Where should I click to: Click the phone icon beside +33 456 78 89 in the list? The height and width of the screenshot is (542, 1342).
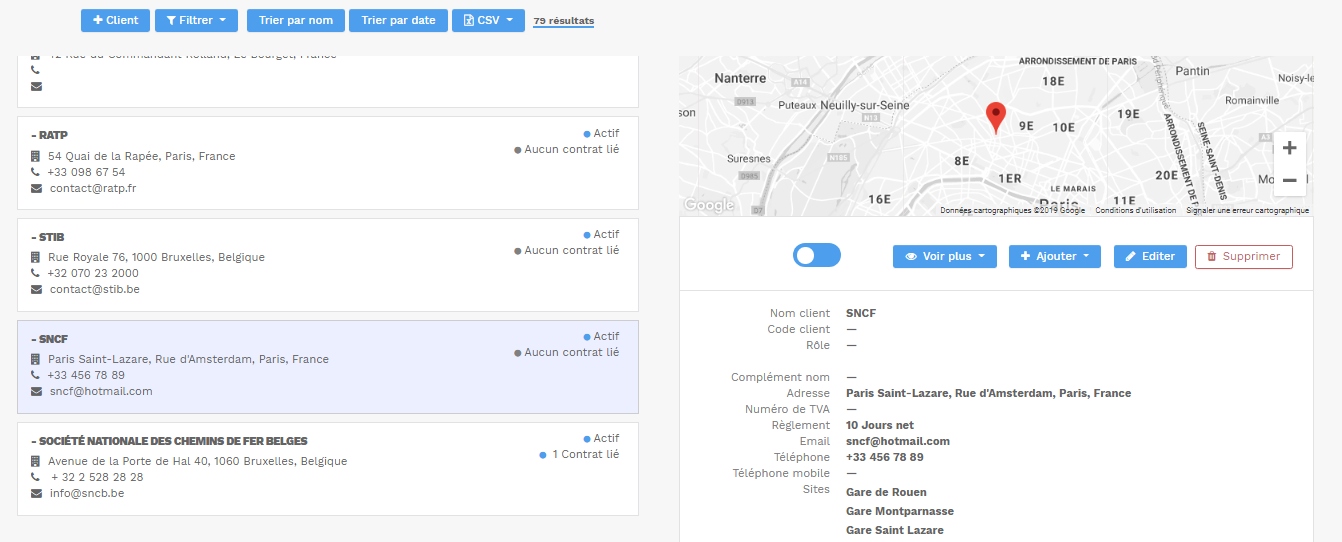36,375
